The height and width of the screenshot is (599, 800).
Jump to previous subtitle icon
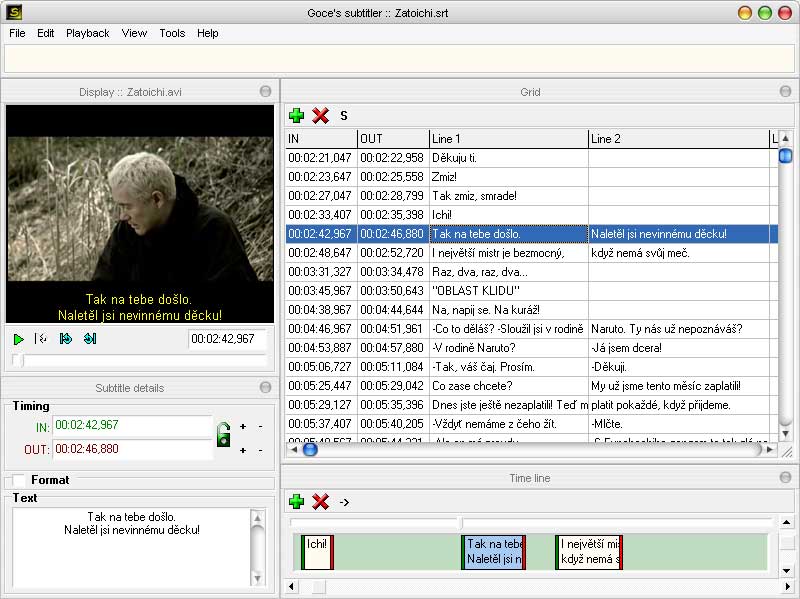[x=65, y=339]
